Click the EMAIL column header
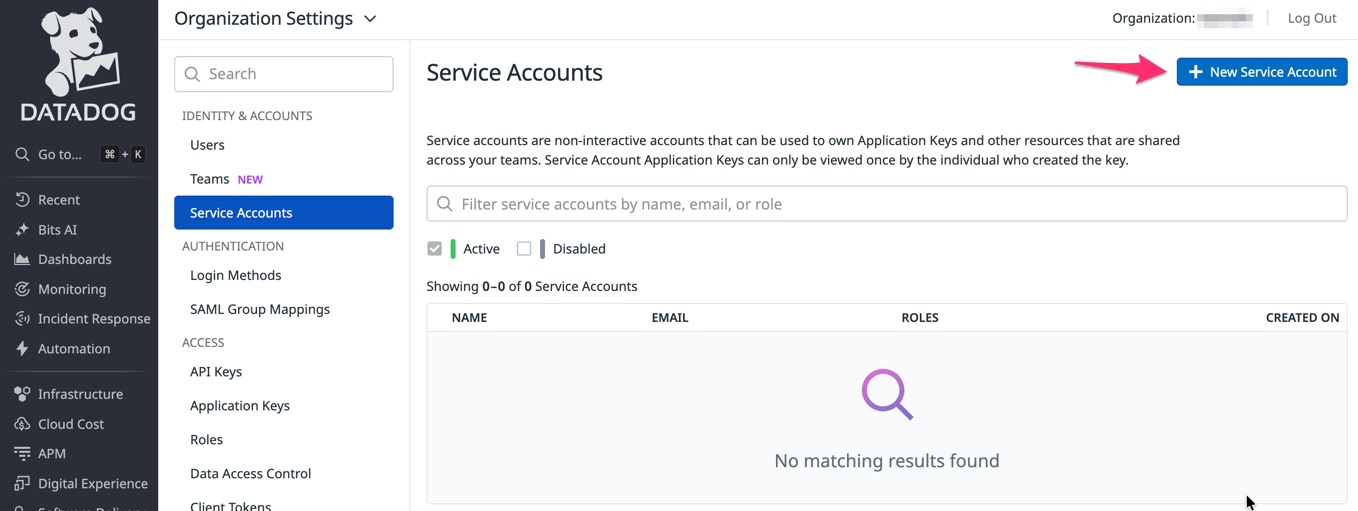 [670, 318]
